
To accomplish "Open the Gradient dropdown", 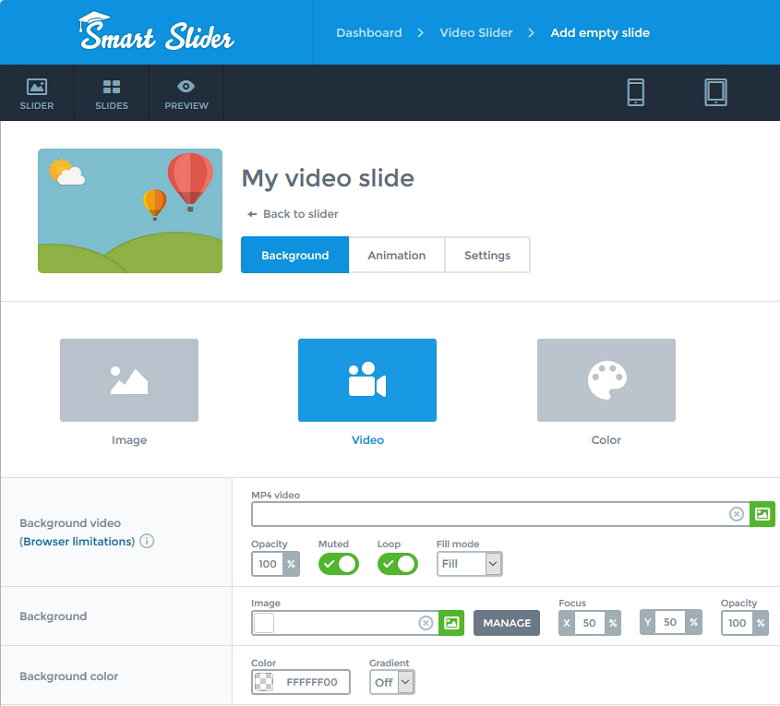I will [x=392, y=682].
